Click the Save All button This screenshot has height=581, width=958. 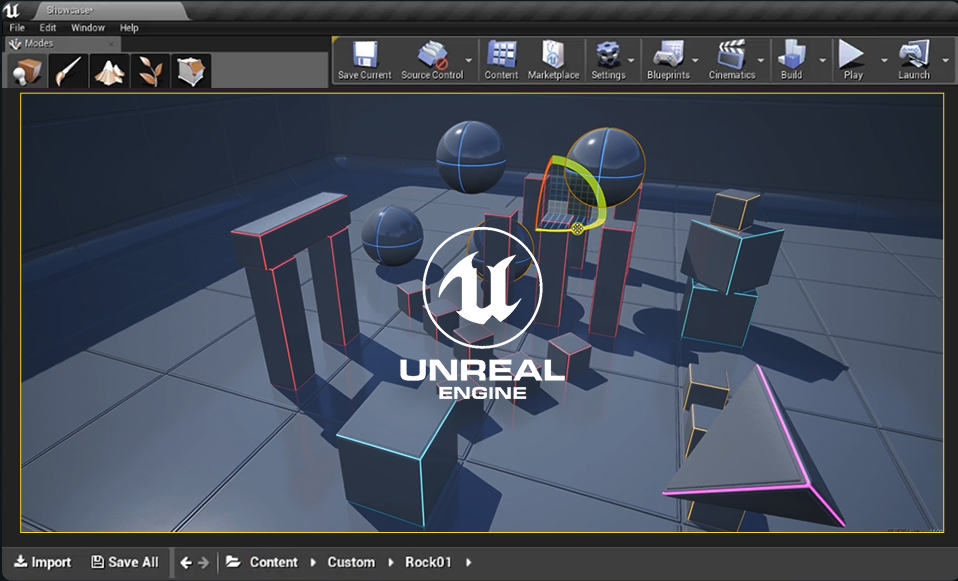tap(125, 562)
